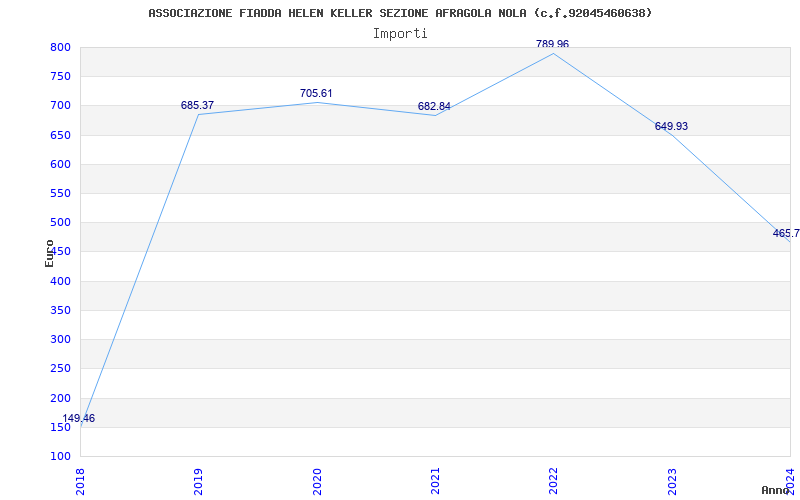Image resolution: width=800 pixels, height=500 pixels.
Task: Select the data label 685.37
Action: point(197,106)
